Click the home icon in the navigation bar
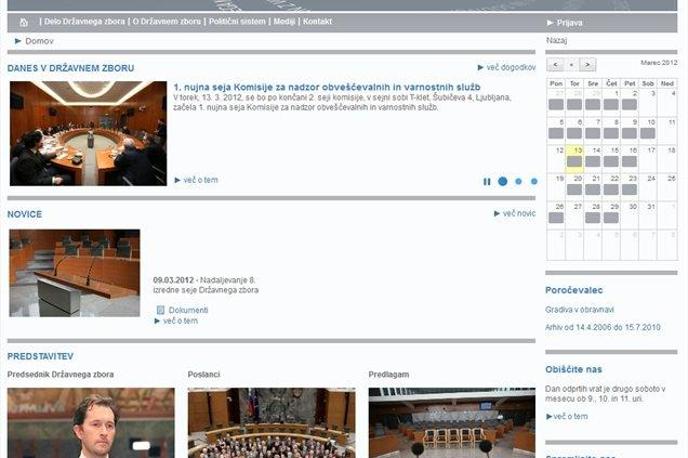The height and width of the screenshot is (458, 688). [x=24, y=22]
